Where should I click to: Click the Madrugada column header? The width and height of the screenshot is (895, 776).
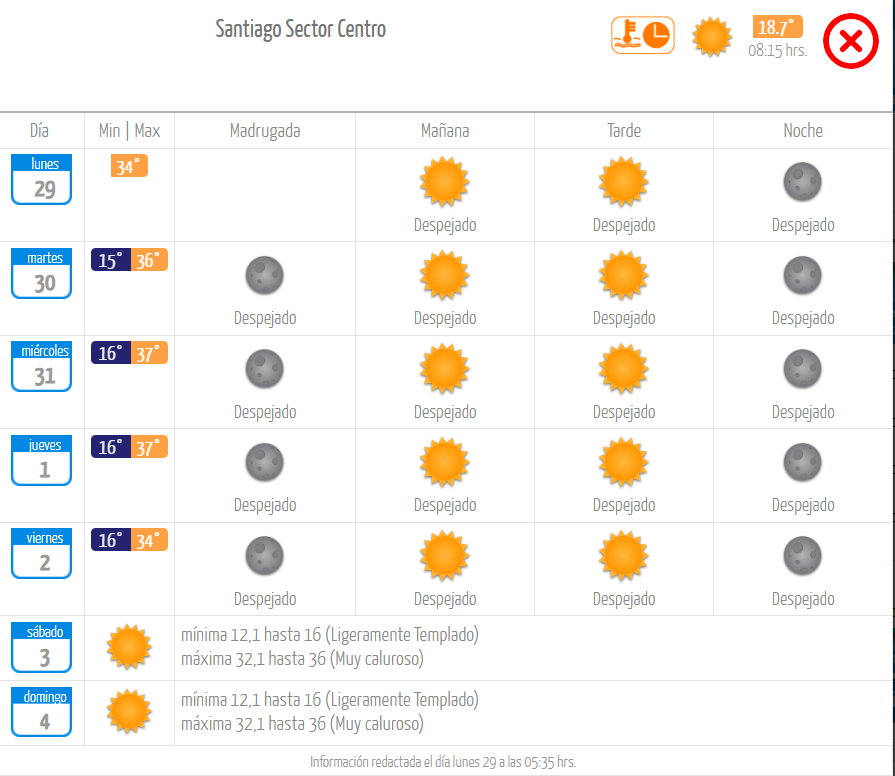(265, 131)
